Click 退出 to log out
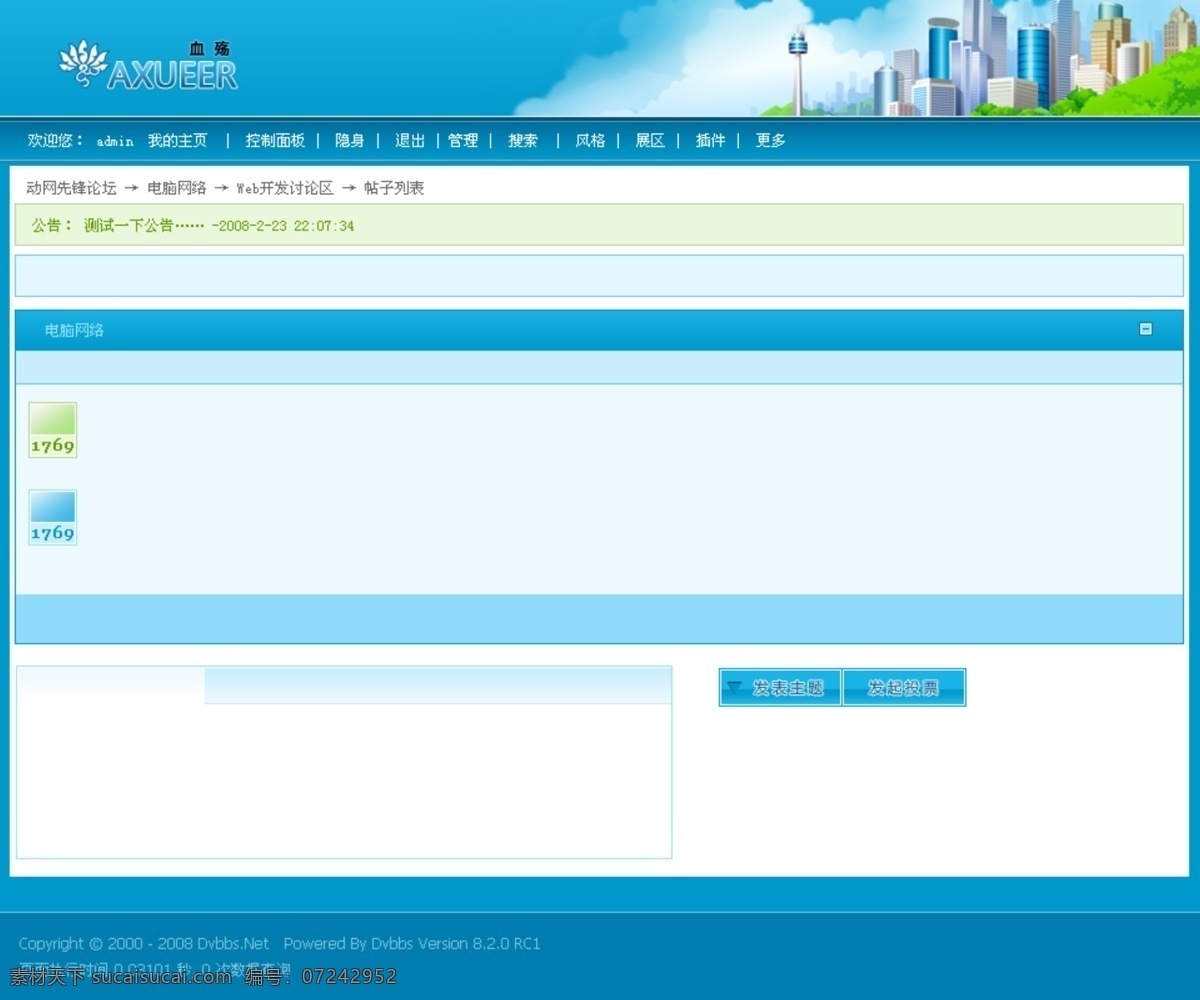The width and height of the screenshot is (1200, 1000). 410,141
